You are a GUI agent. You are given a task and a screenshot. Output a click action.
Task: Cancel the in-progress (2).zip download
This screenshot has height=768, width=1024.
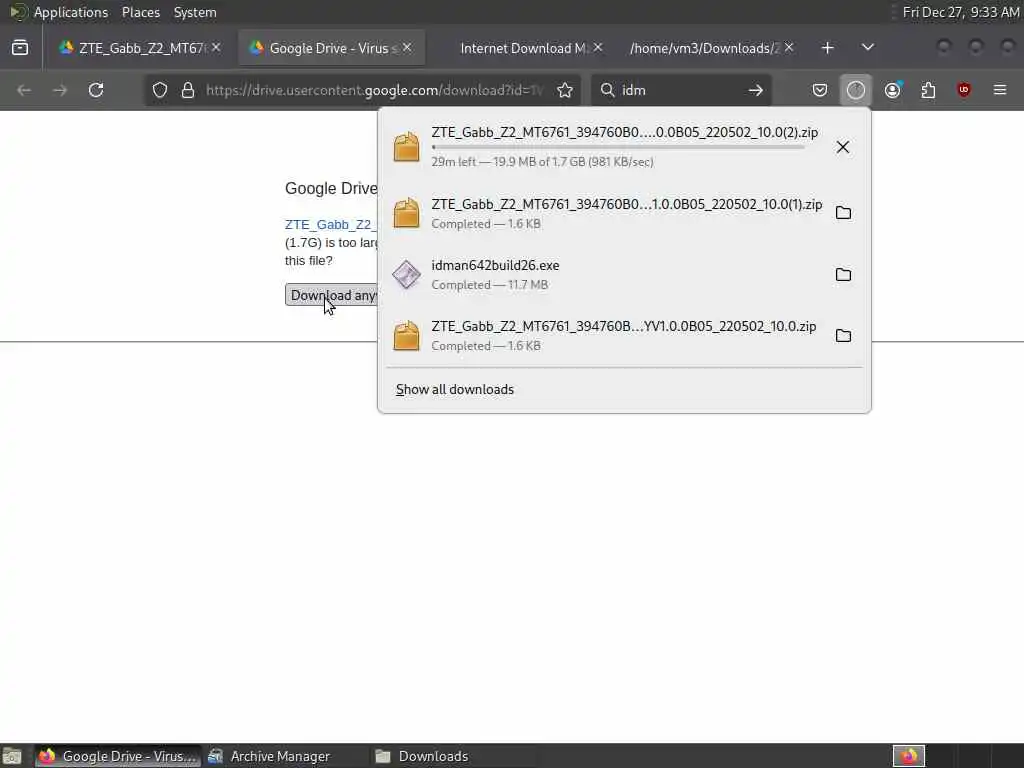(843, 147)
